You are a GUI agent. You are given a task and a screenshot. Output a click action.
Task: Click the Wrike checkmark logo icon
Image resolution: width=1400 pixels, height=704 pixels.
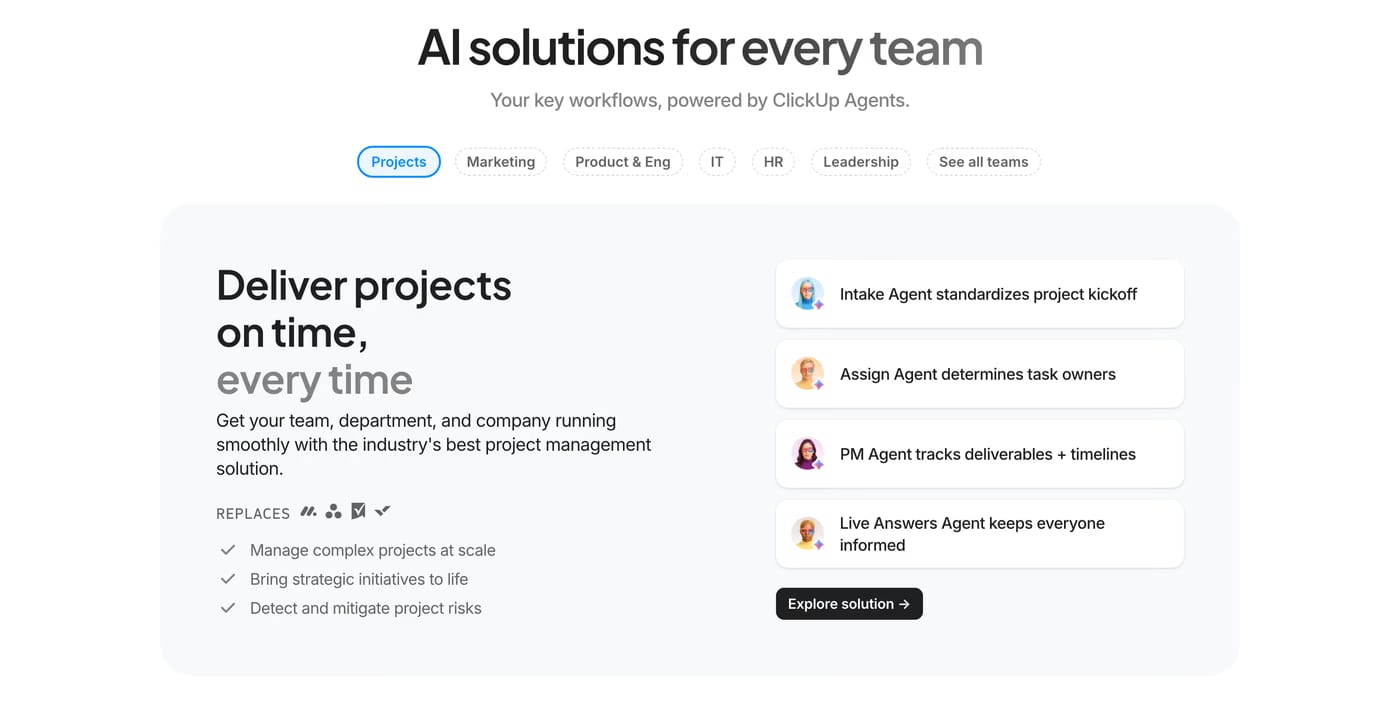point(383,510)
